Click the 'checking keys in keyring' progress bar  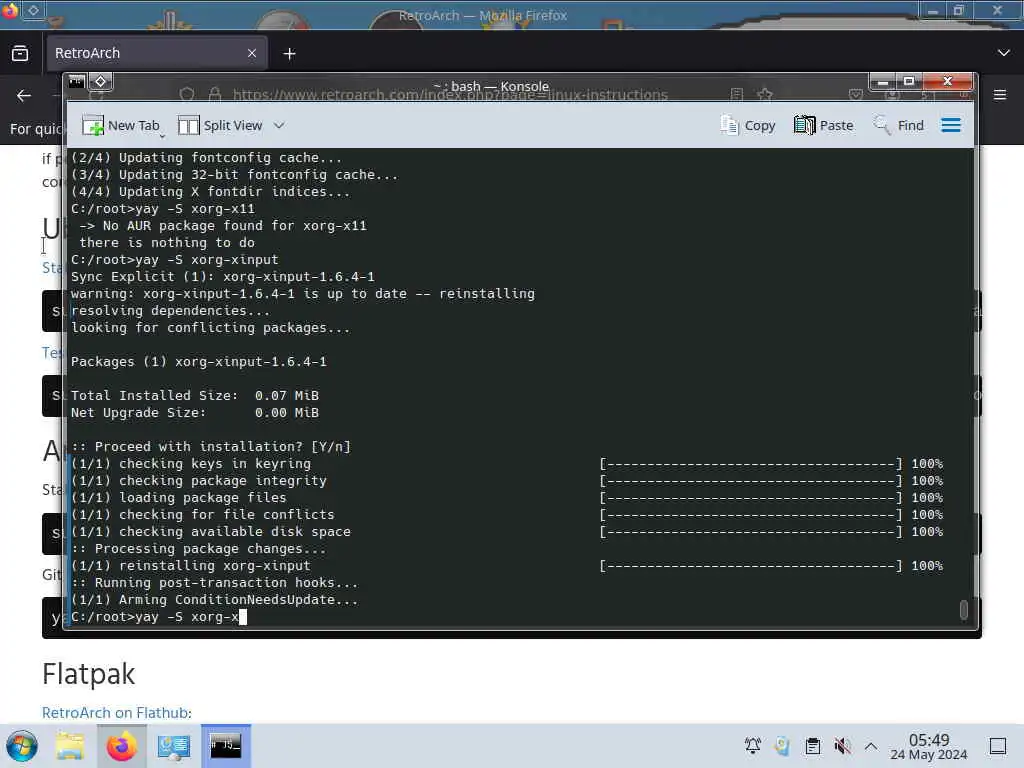tap(751, 464)
